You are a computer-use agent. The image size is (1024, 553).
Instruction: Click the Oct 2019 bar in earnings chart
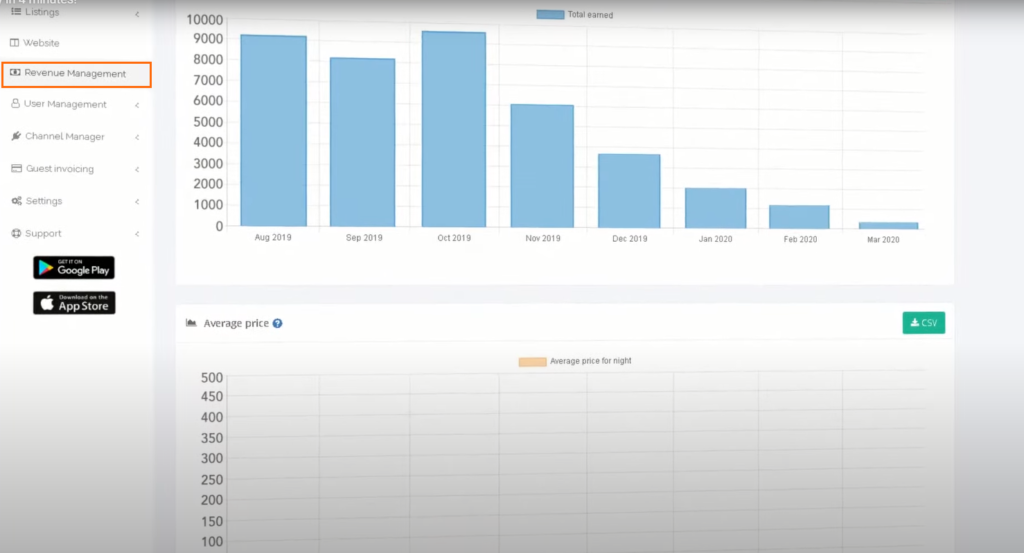click(x=453, y=128)
